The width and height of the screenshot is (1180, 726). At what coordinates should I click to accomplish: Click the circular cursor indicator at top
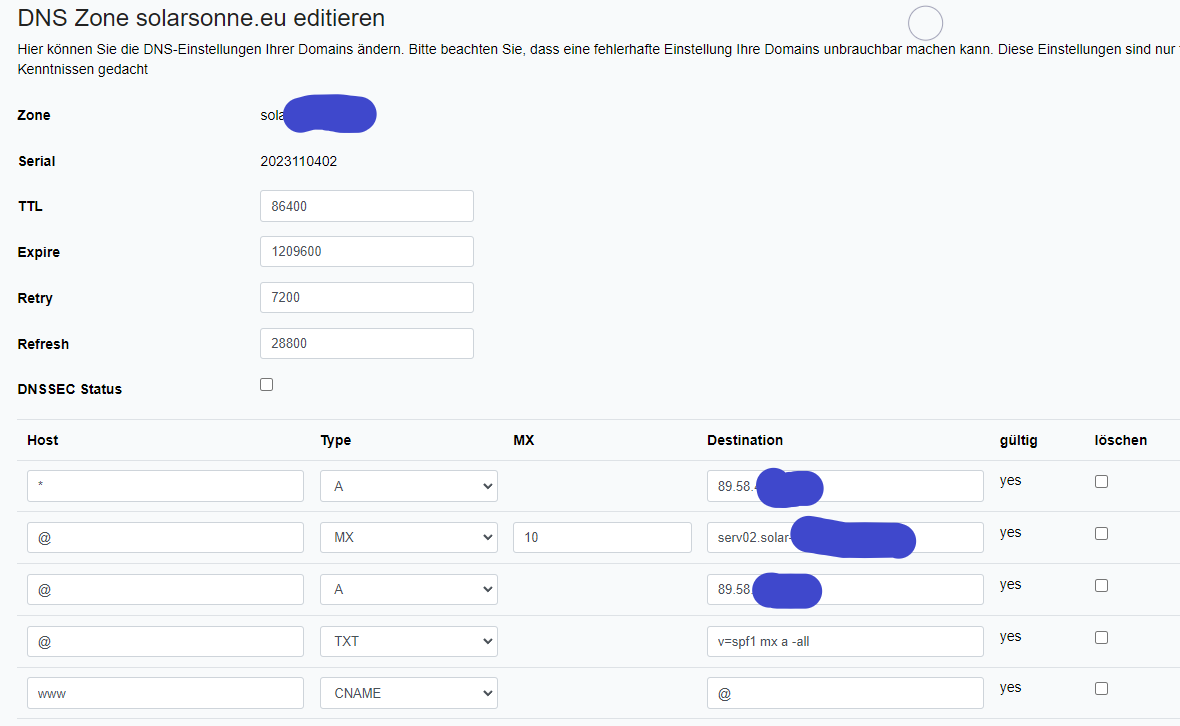[925, 23]
